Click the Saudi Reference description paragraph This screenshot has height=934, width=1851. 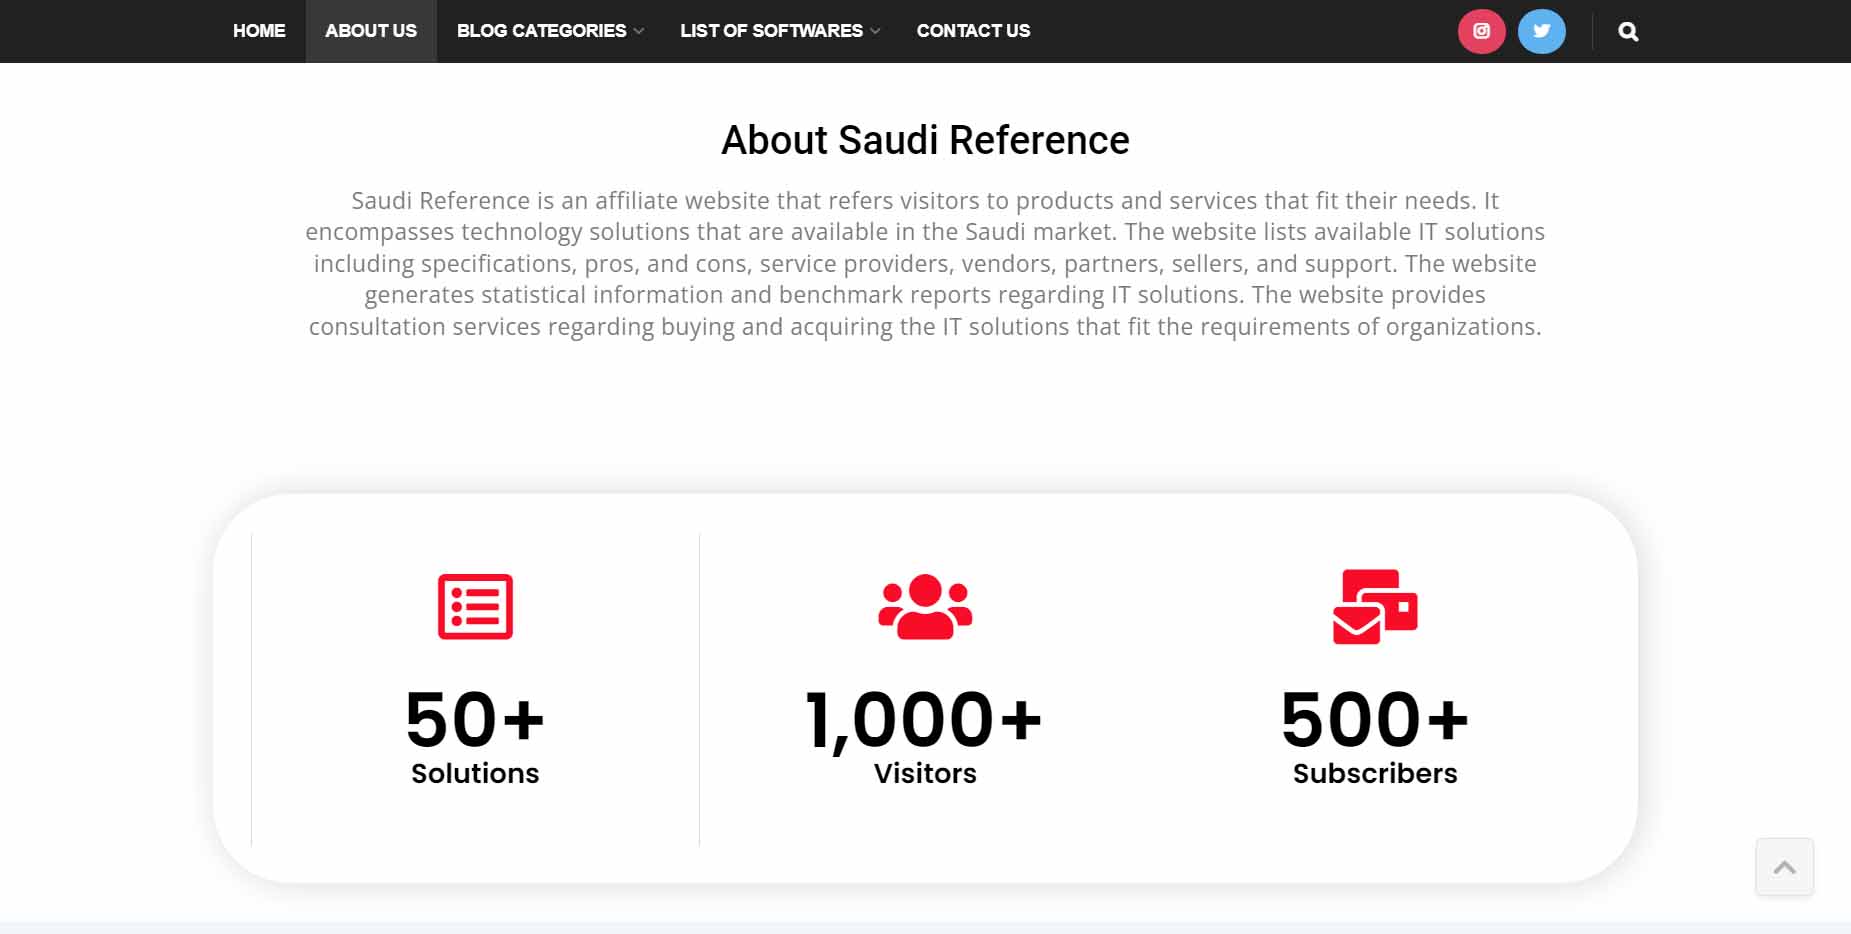coord(925,264)
